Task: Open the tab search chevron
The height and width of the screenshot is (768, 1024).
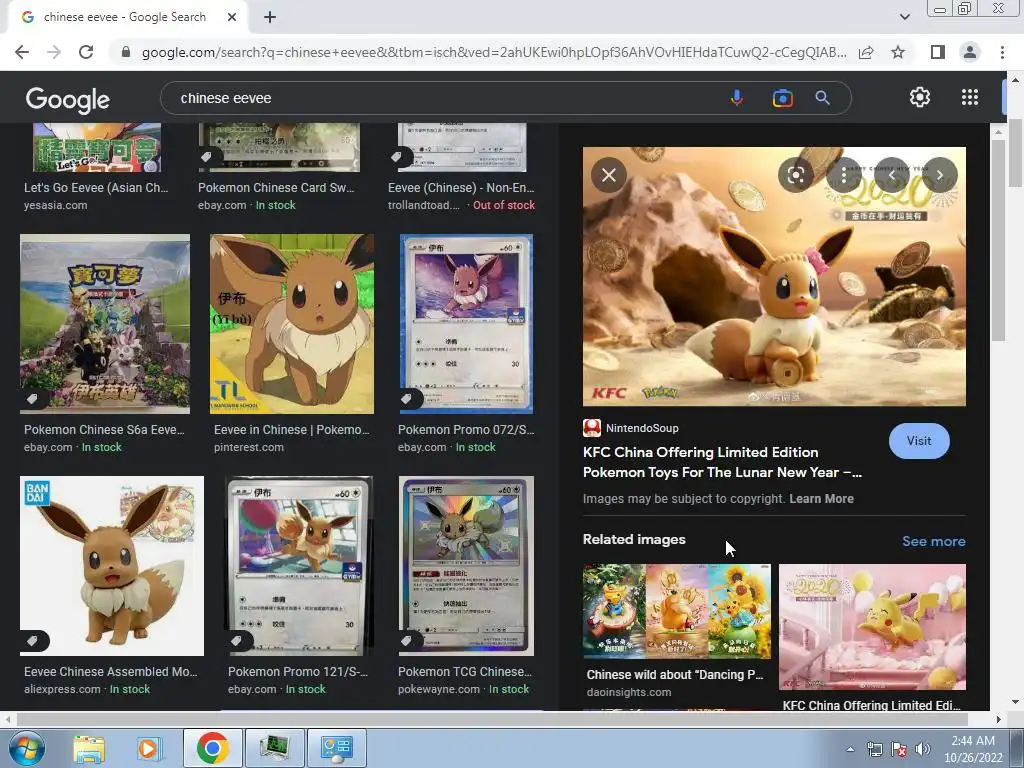Action: (904, 17)
